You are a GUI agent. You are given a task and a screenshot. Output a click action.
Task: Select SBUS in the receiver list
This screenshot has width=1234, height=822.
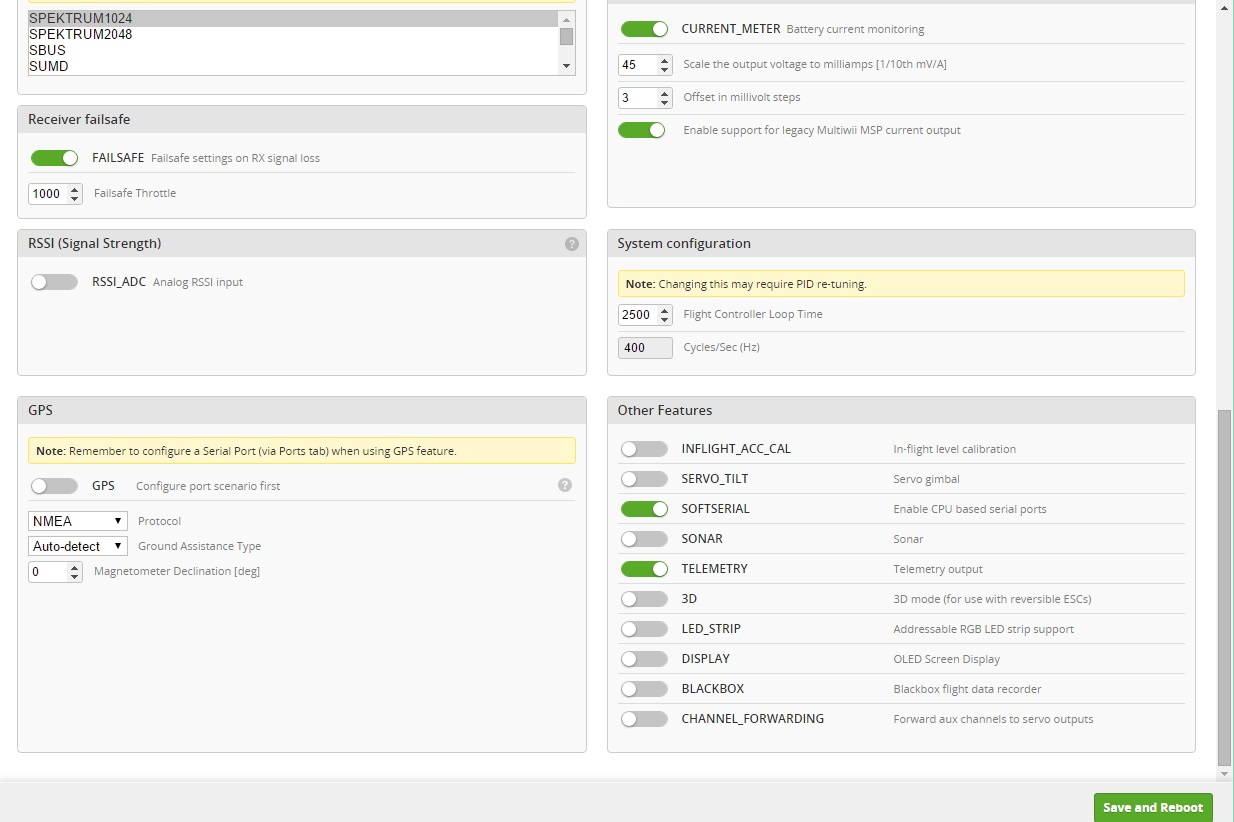point(48,50)
